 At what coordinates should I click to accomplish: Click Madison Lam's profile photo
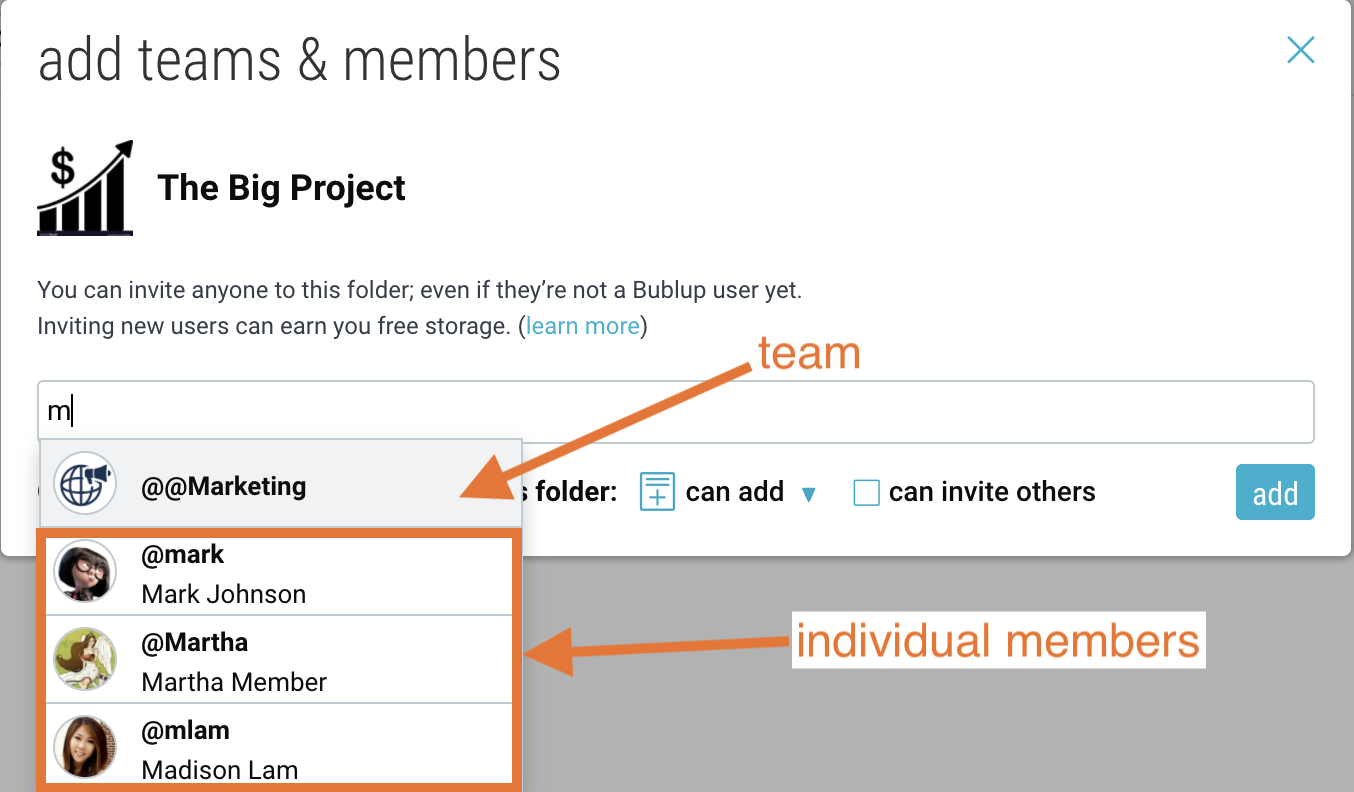click(x=85, y=747)
